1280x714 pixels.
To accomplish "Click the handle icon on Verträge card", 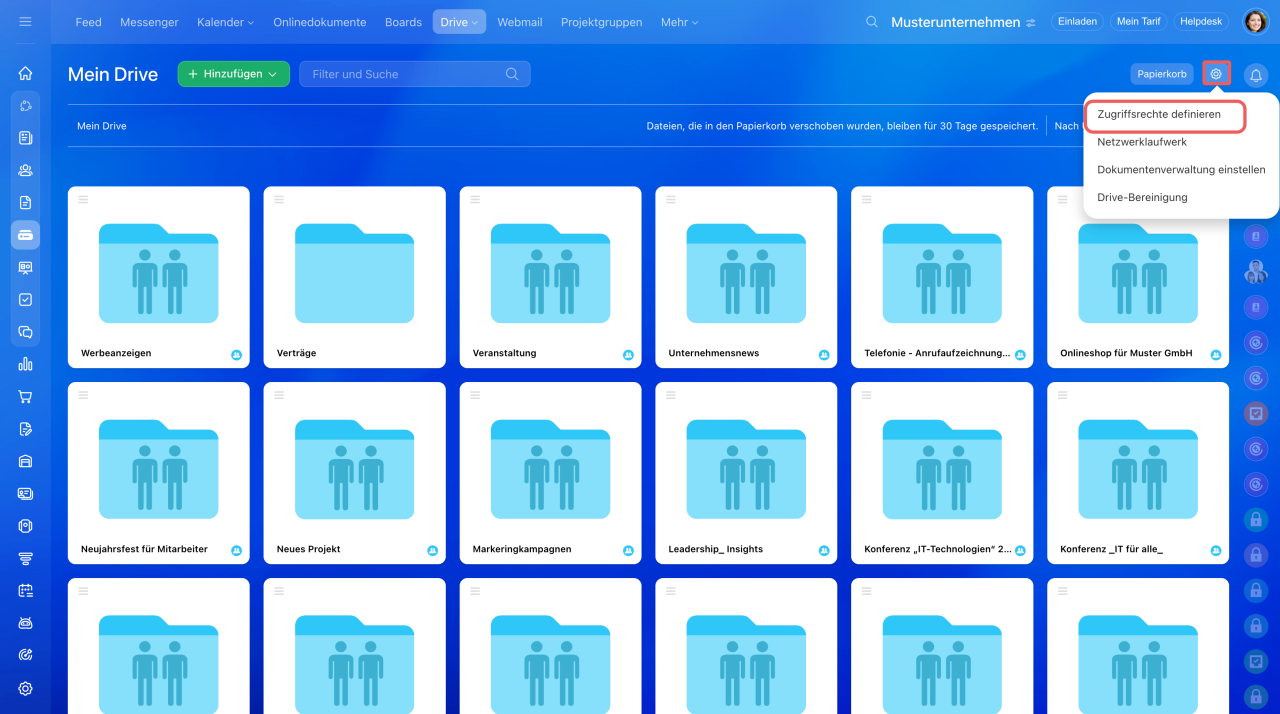I will (x=279, y=200).
